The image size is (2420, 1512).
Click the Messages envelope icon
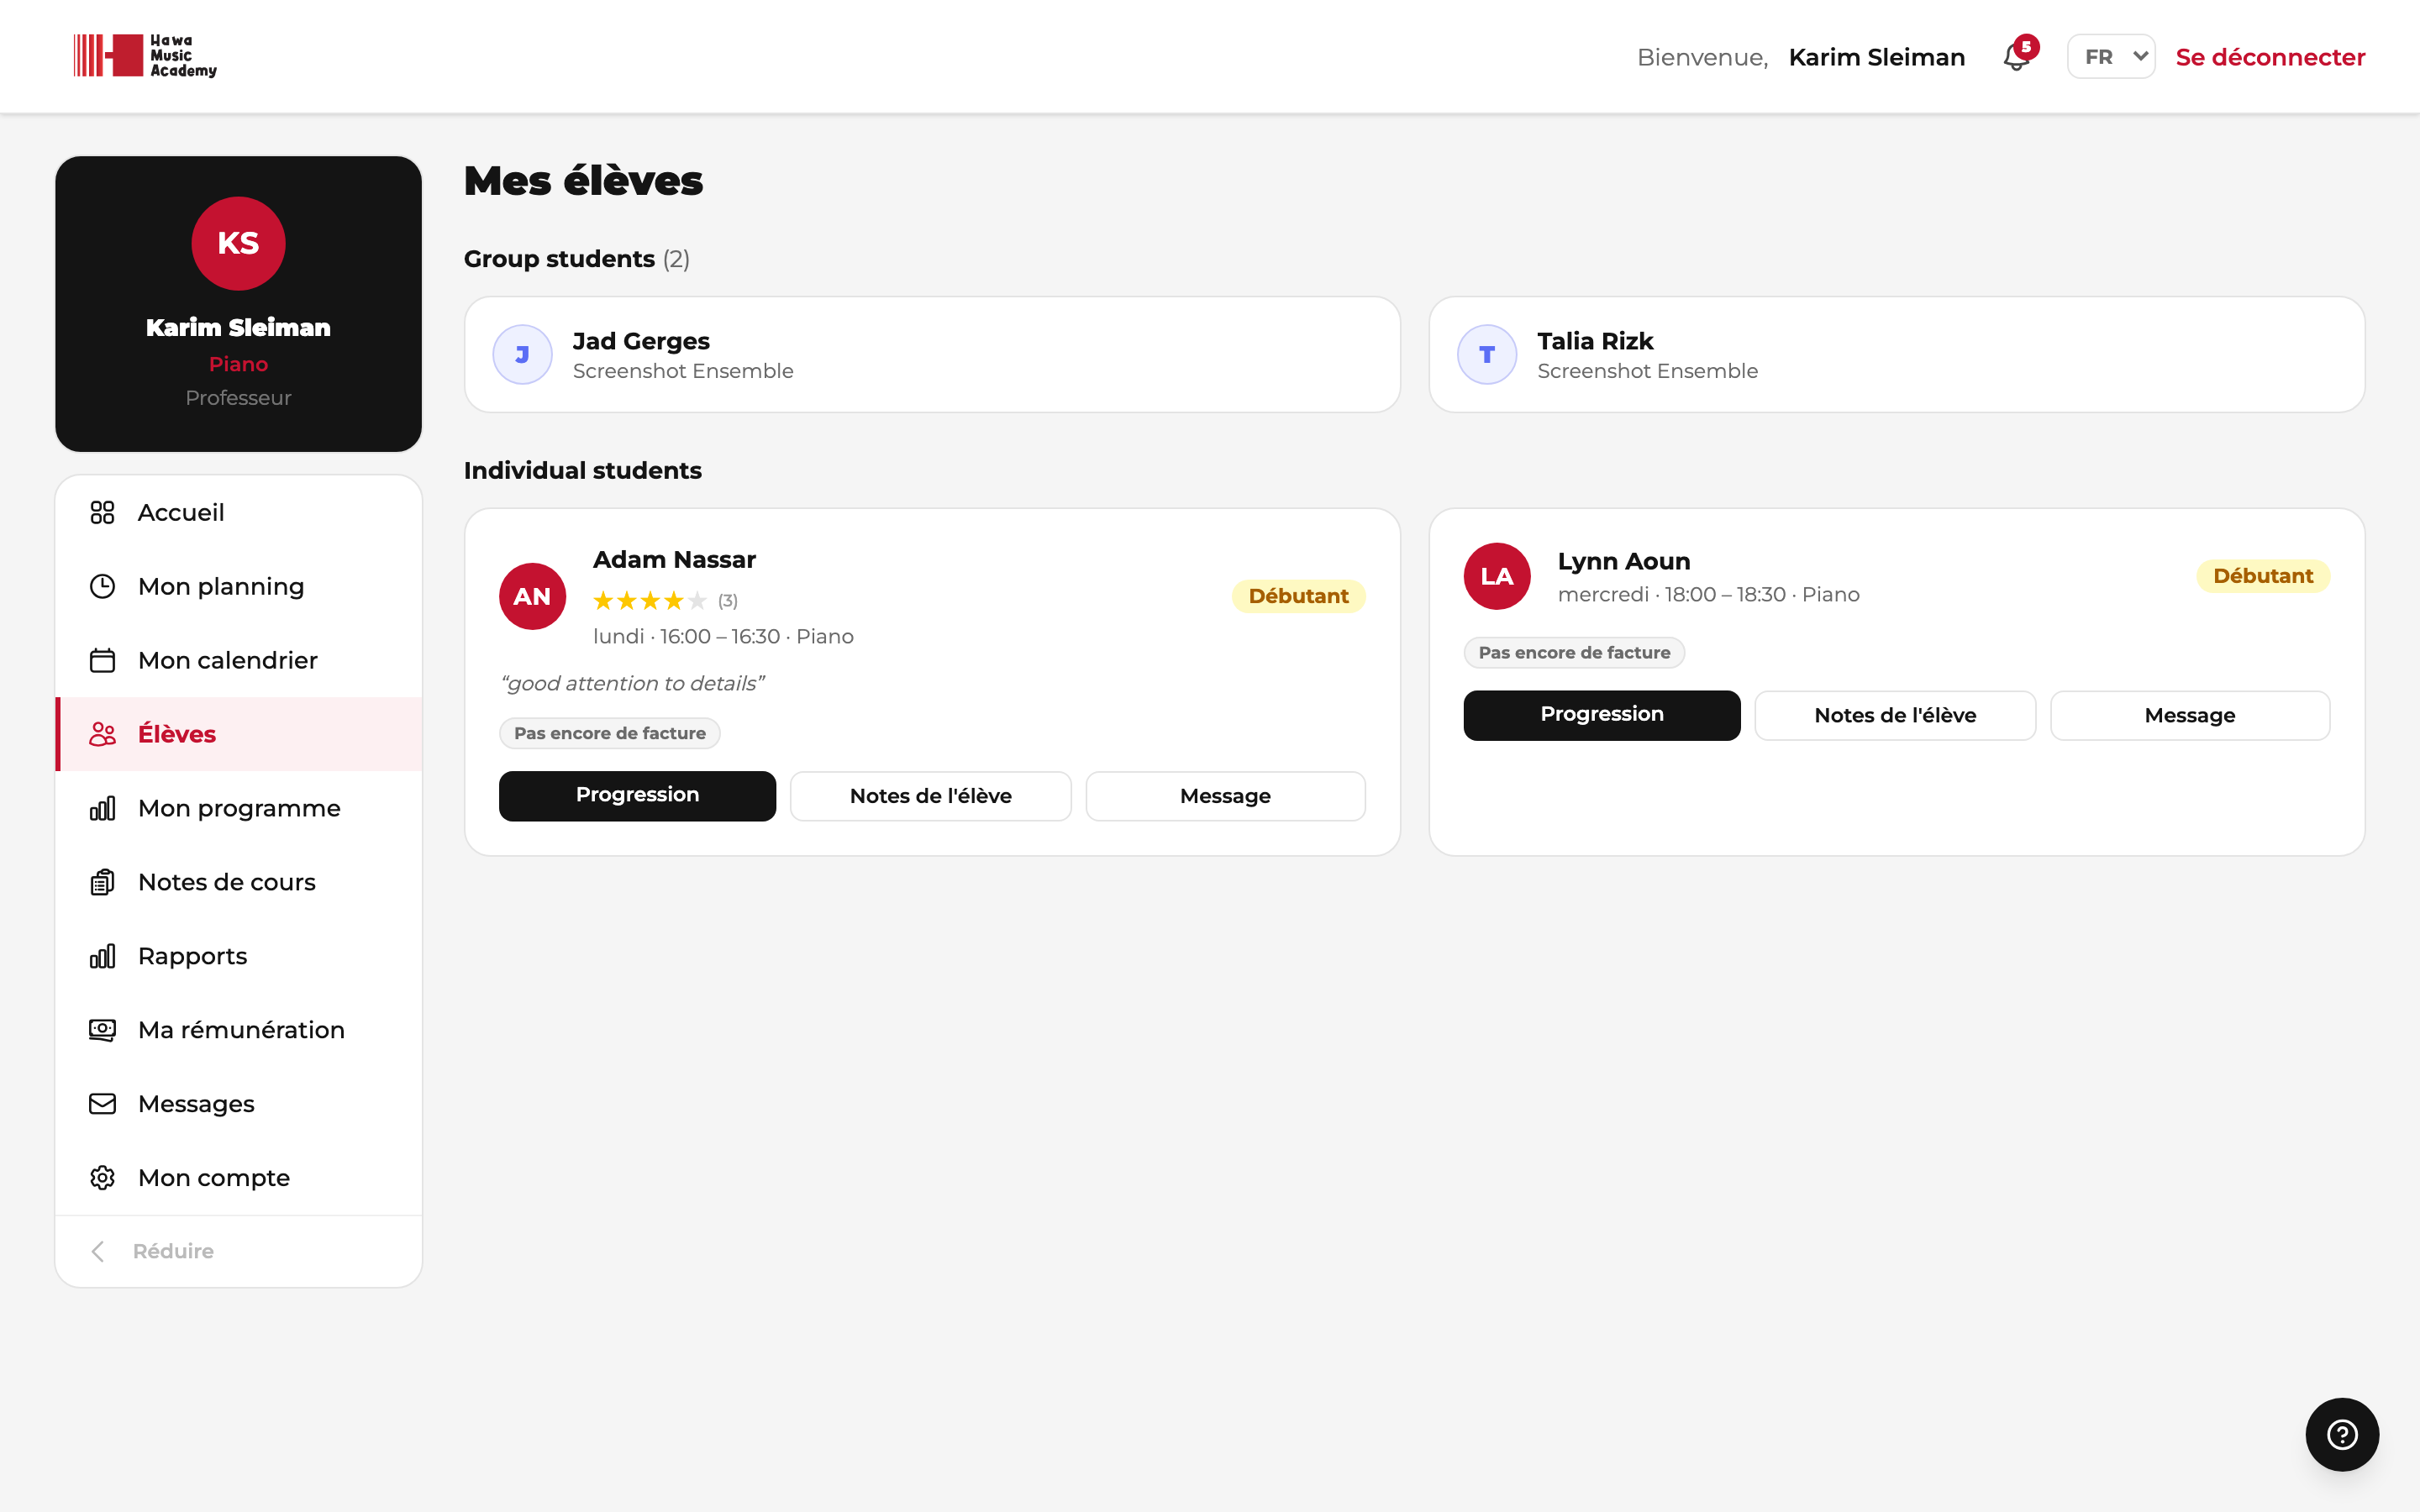(102, 1104)
